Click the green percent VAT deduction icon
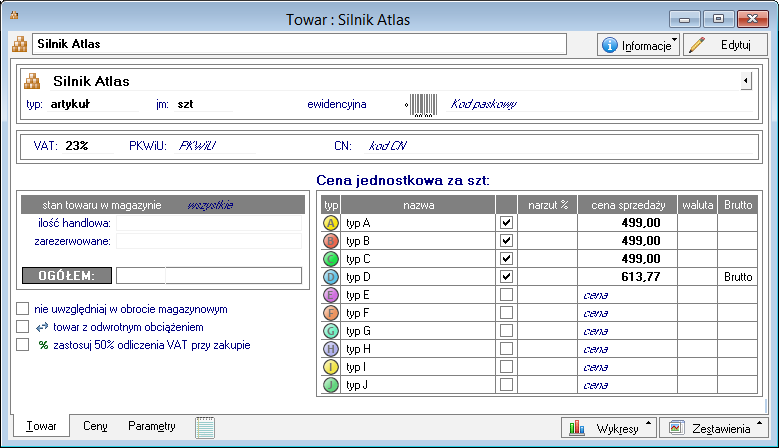 (x=43, y=345)
